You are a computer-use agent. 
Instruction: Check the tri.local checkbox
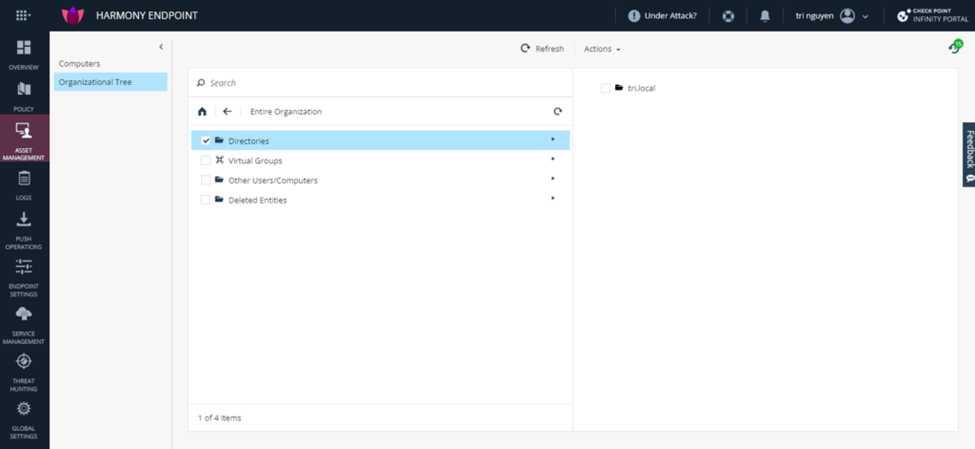[x=606, y=88]
